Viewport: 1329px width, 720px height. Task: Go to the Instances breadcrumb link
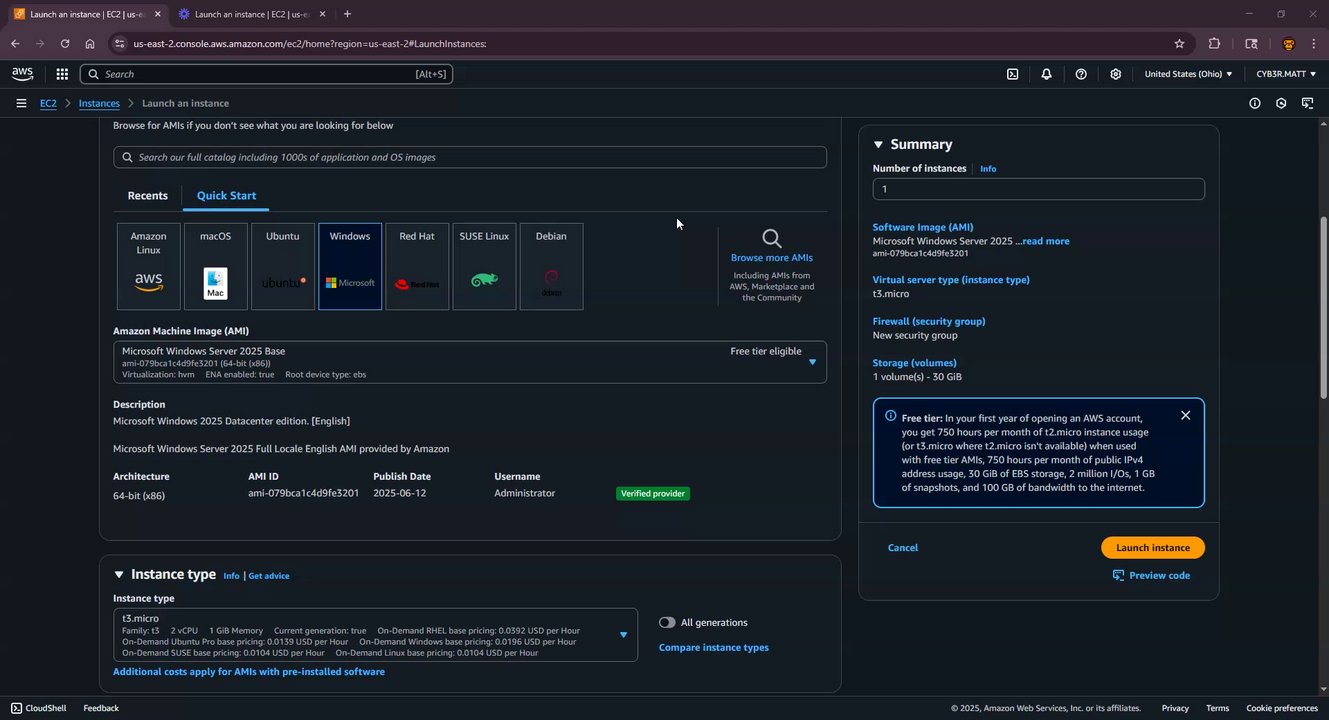[x=99, y=103]
